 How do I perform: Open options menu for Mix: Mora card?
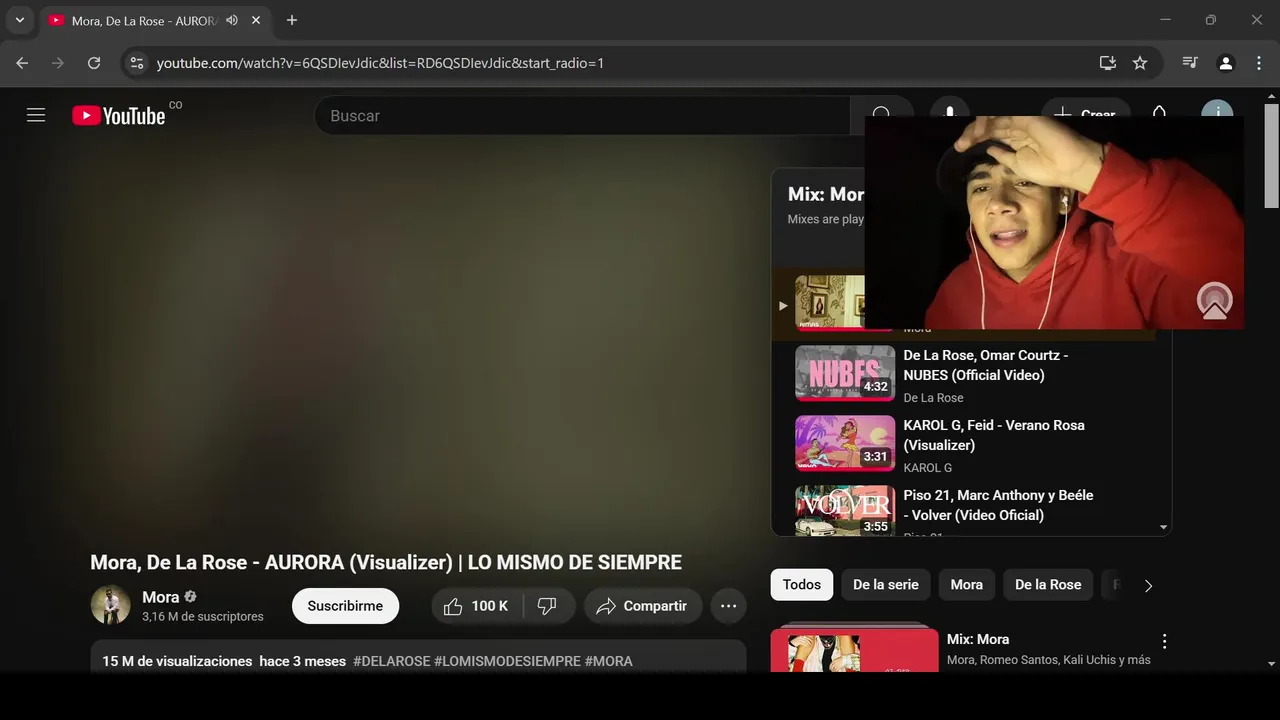[x=1164, y=641]
